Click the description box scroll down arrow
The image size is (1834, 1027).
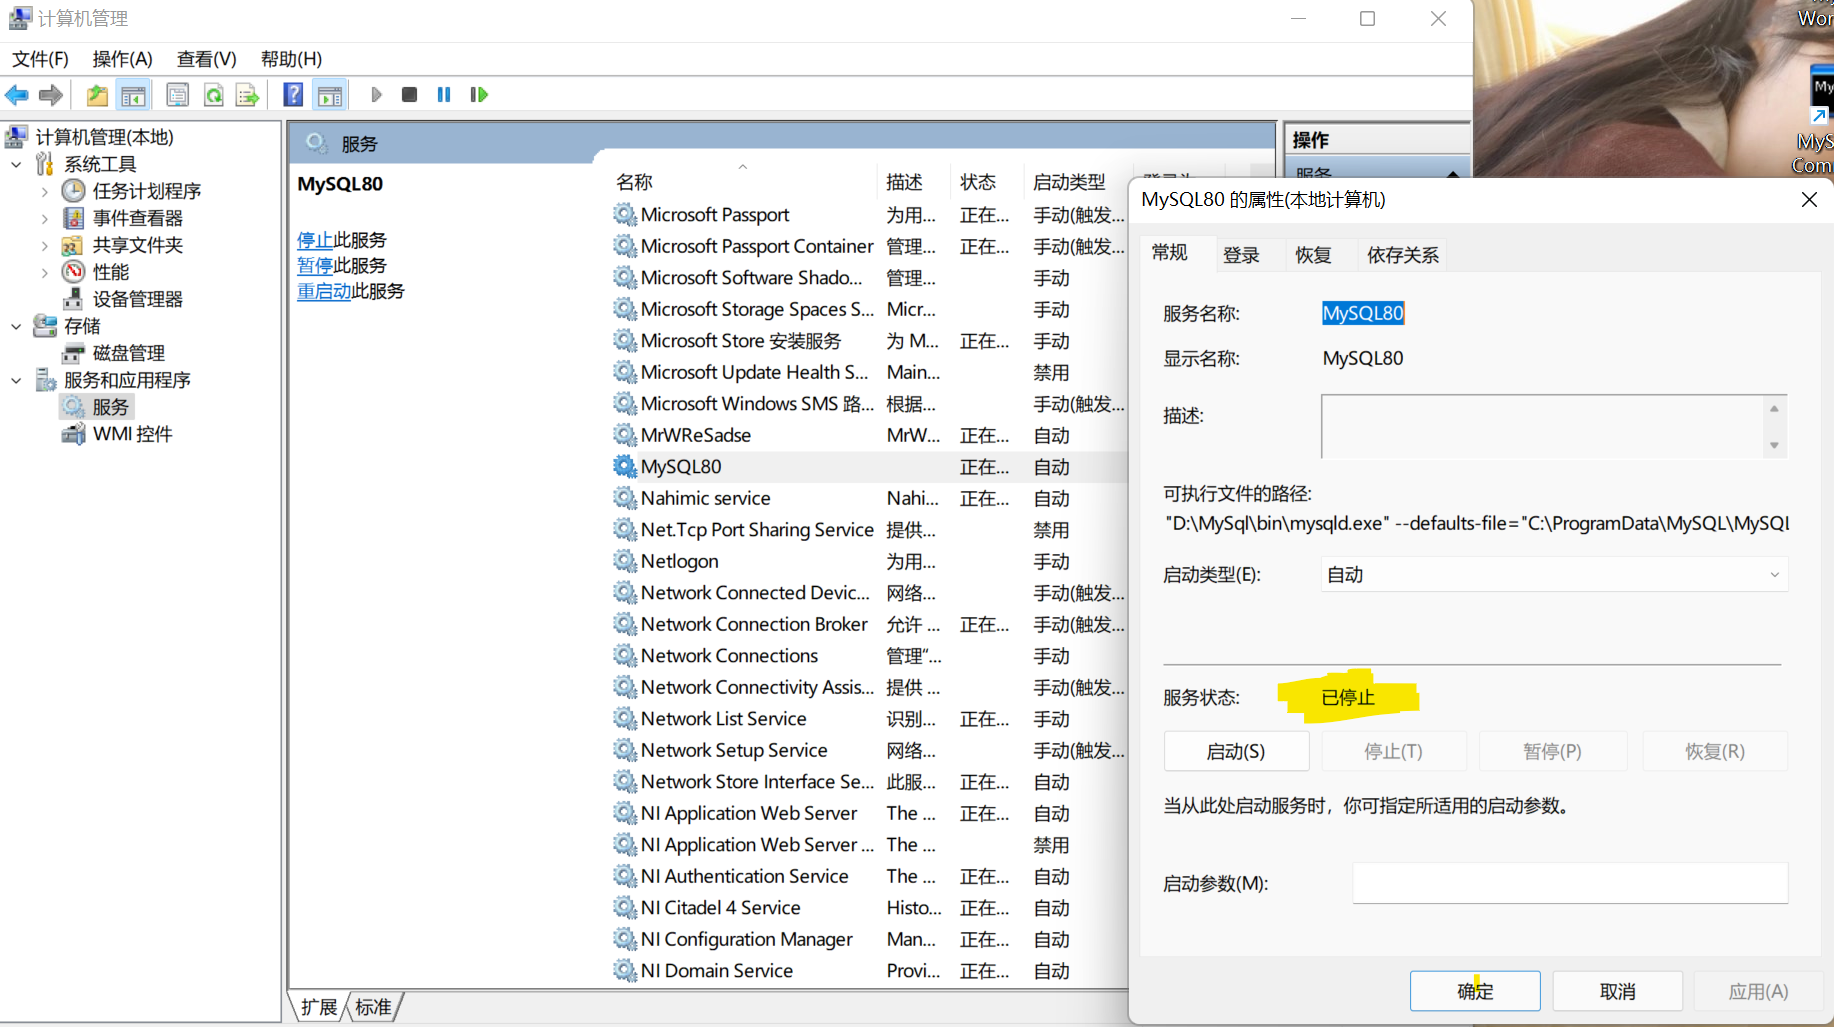coord(1774,445)
